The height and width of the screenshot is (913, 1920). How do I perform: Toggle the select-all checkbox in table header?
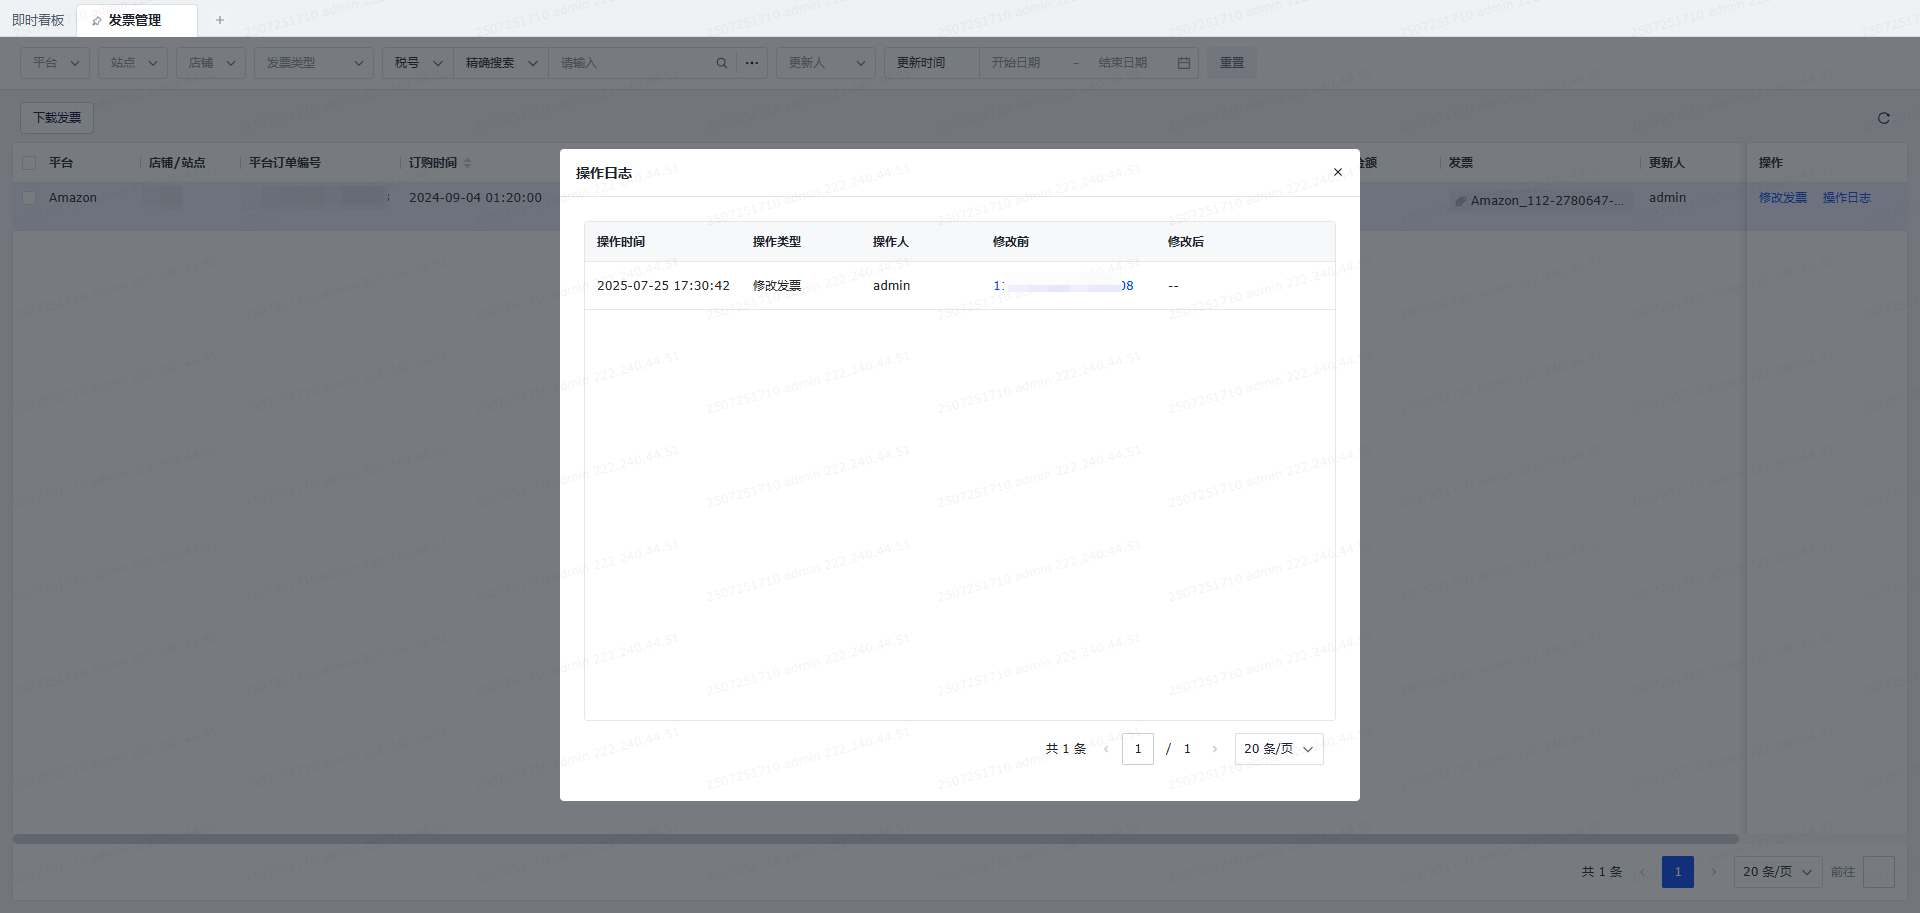pos(29,163)
